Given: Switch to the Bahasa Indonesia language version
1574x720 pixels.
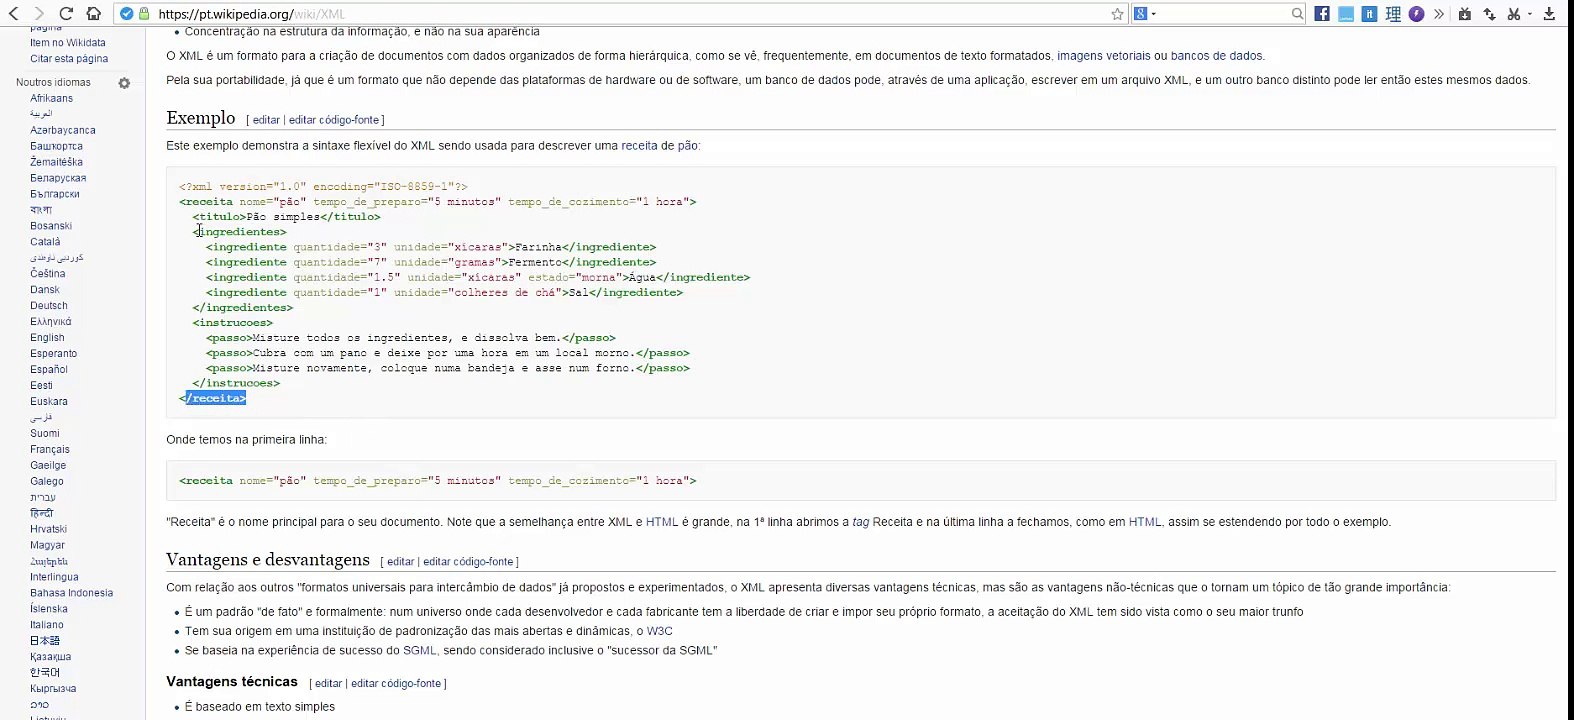Looking at the screenshot, I should point(71,593).
